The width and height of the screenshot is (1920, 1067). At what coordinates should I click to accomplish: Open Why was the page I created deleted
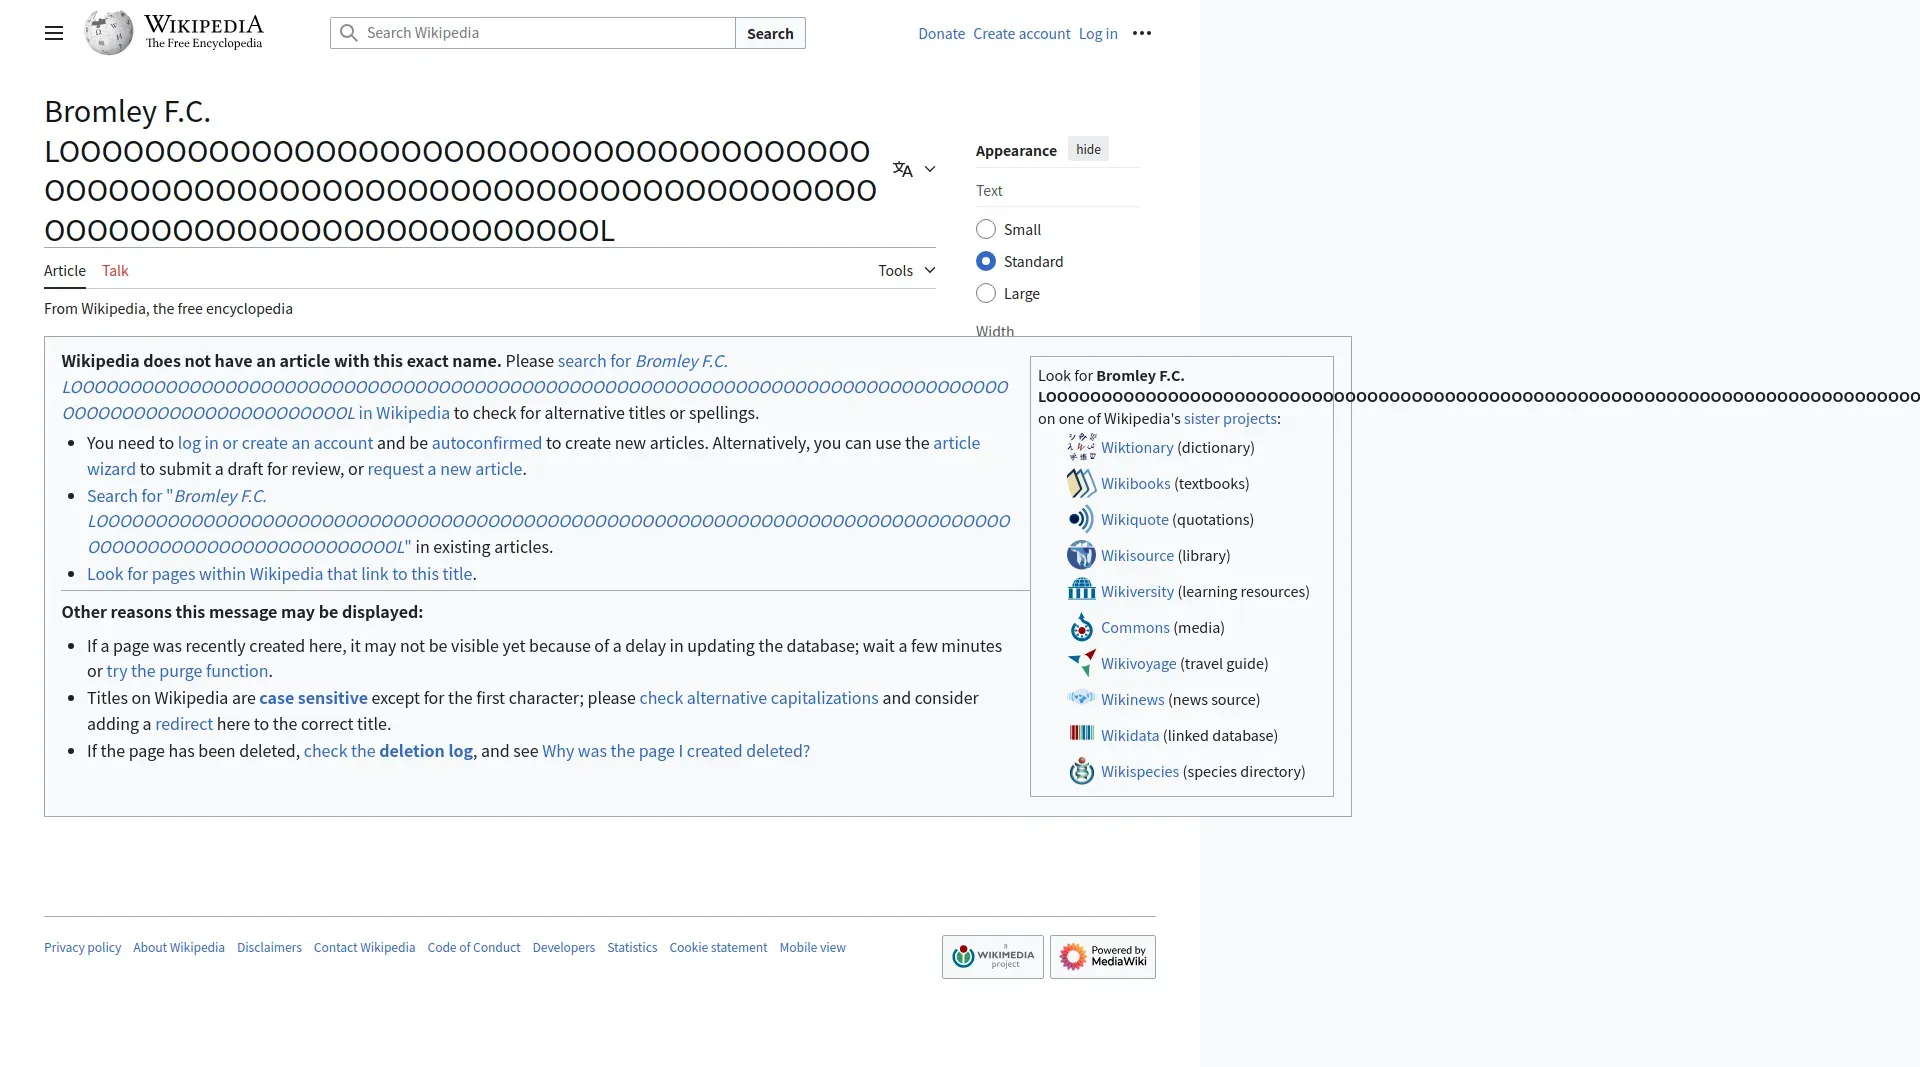pyautogui.click(x=676, y=750)
